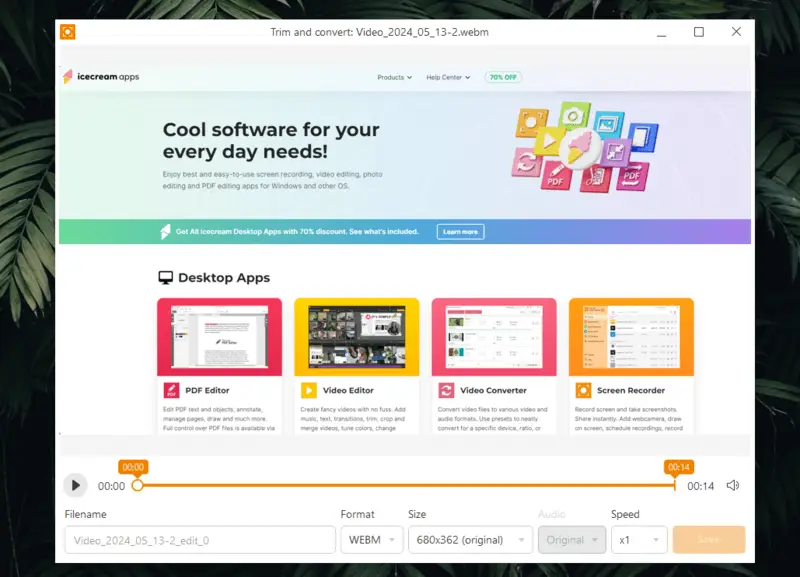Click the Video Converter title link

(493, 390)
